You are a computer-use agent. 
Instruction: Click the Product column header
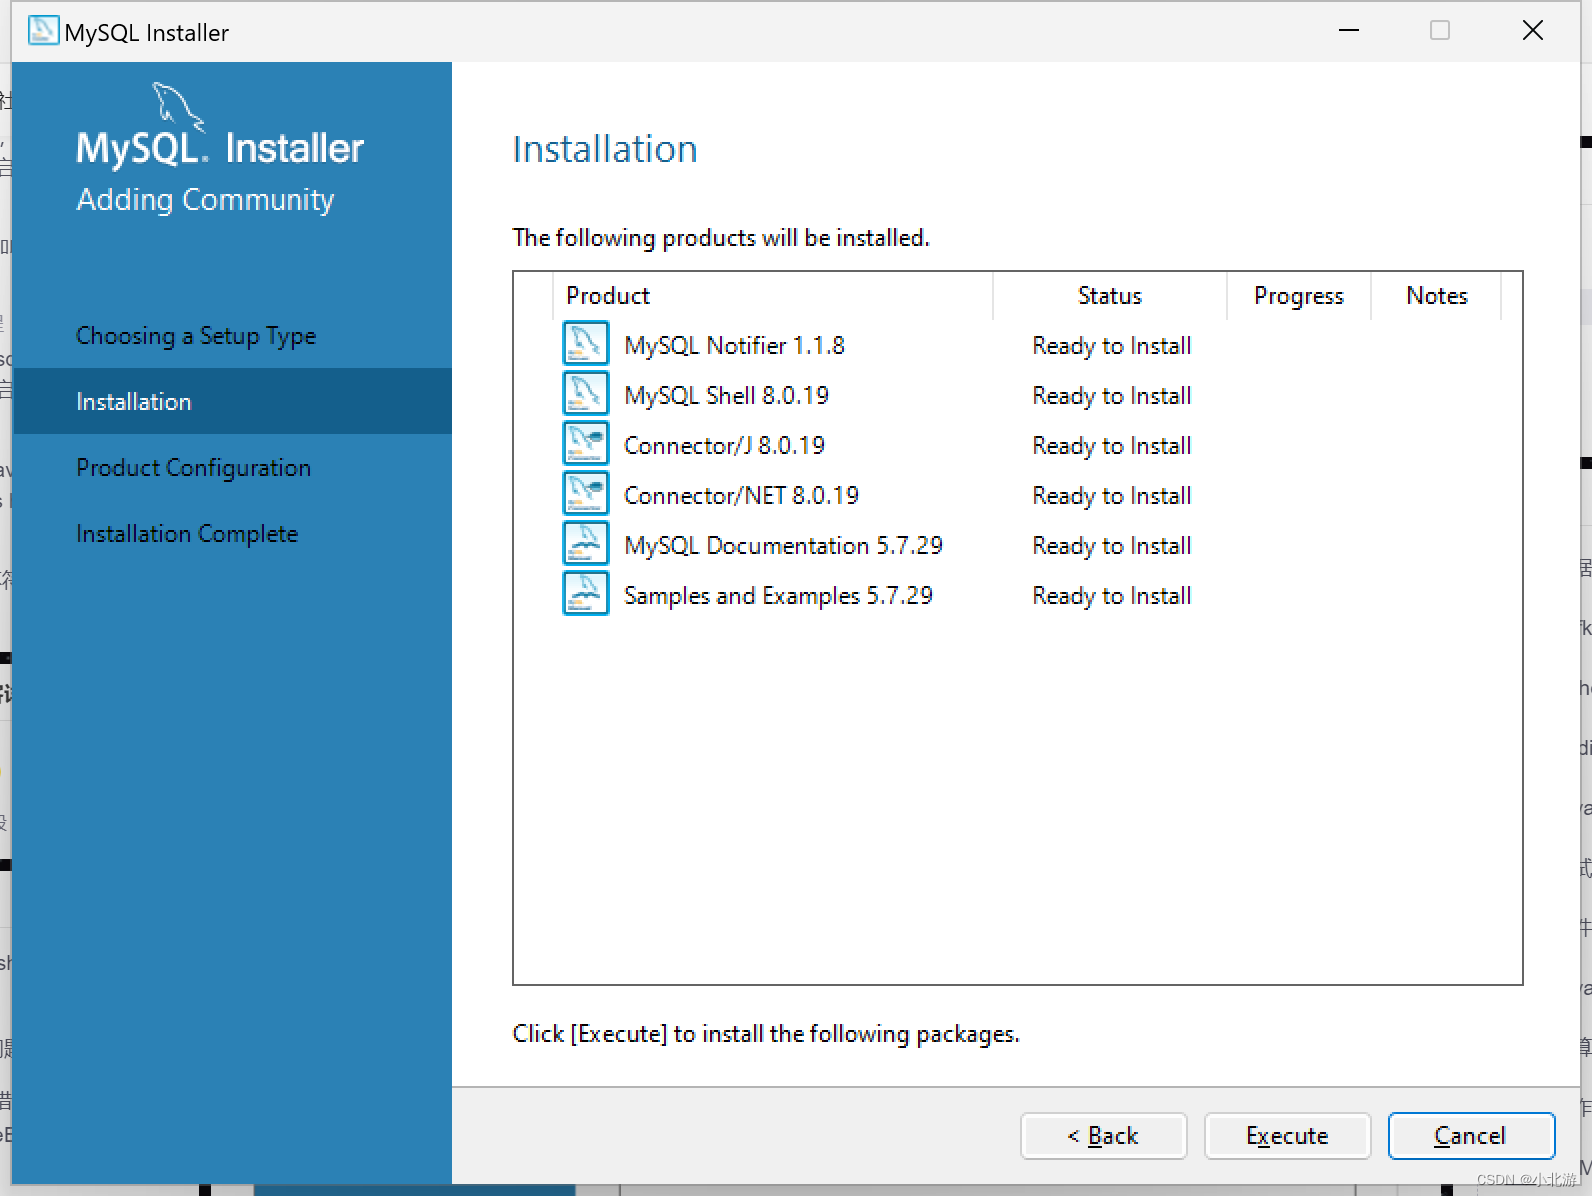tap(772, 296)
